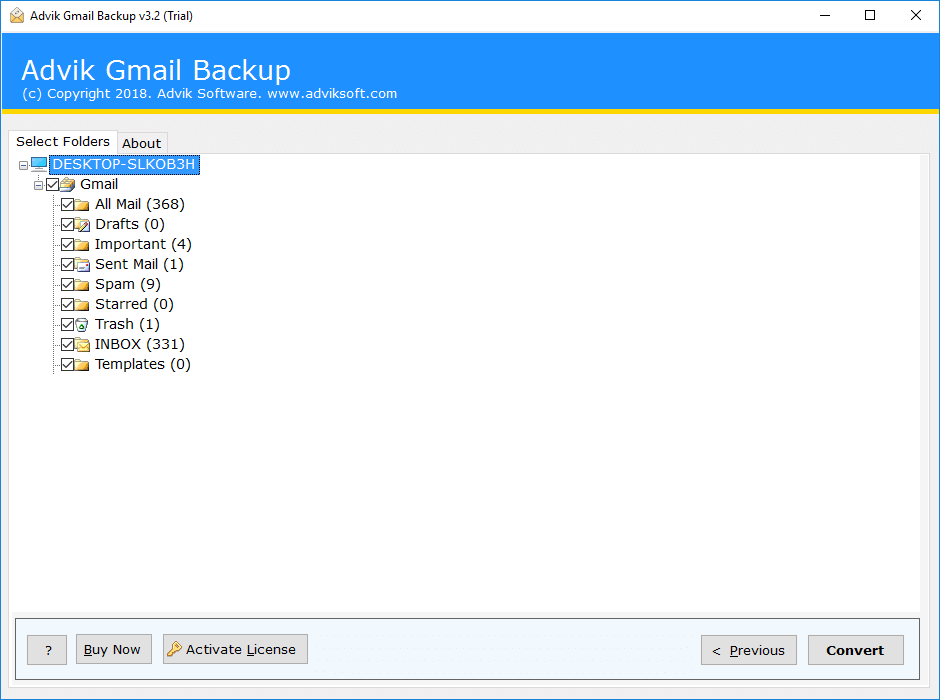Disable the Trash (1) checkbox
The image size is (940, 700).
(x=67, y=324)
